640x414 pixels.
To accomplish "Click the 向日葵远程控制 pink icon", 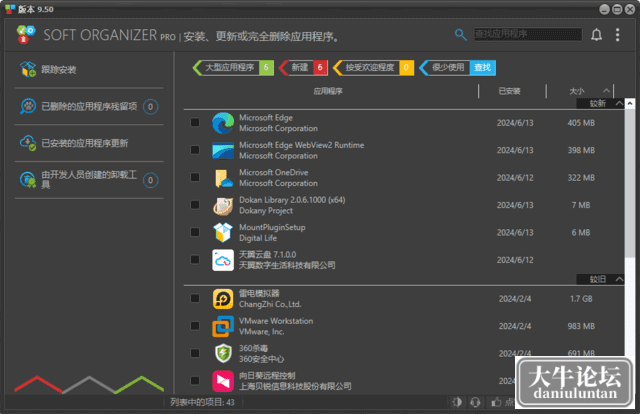I will point(223,381).
